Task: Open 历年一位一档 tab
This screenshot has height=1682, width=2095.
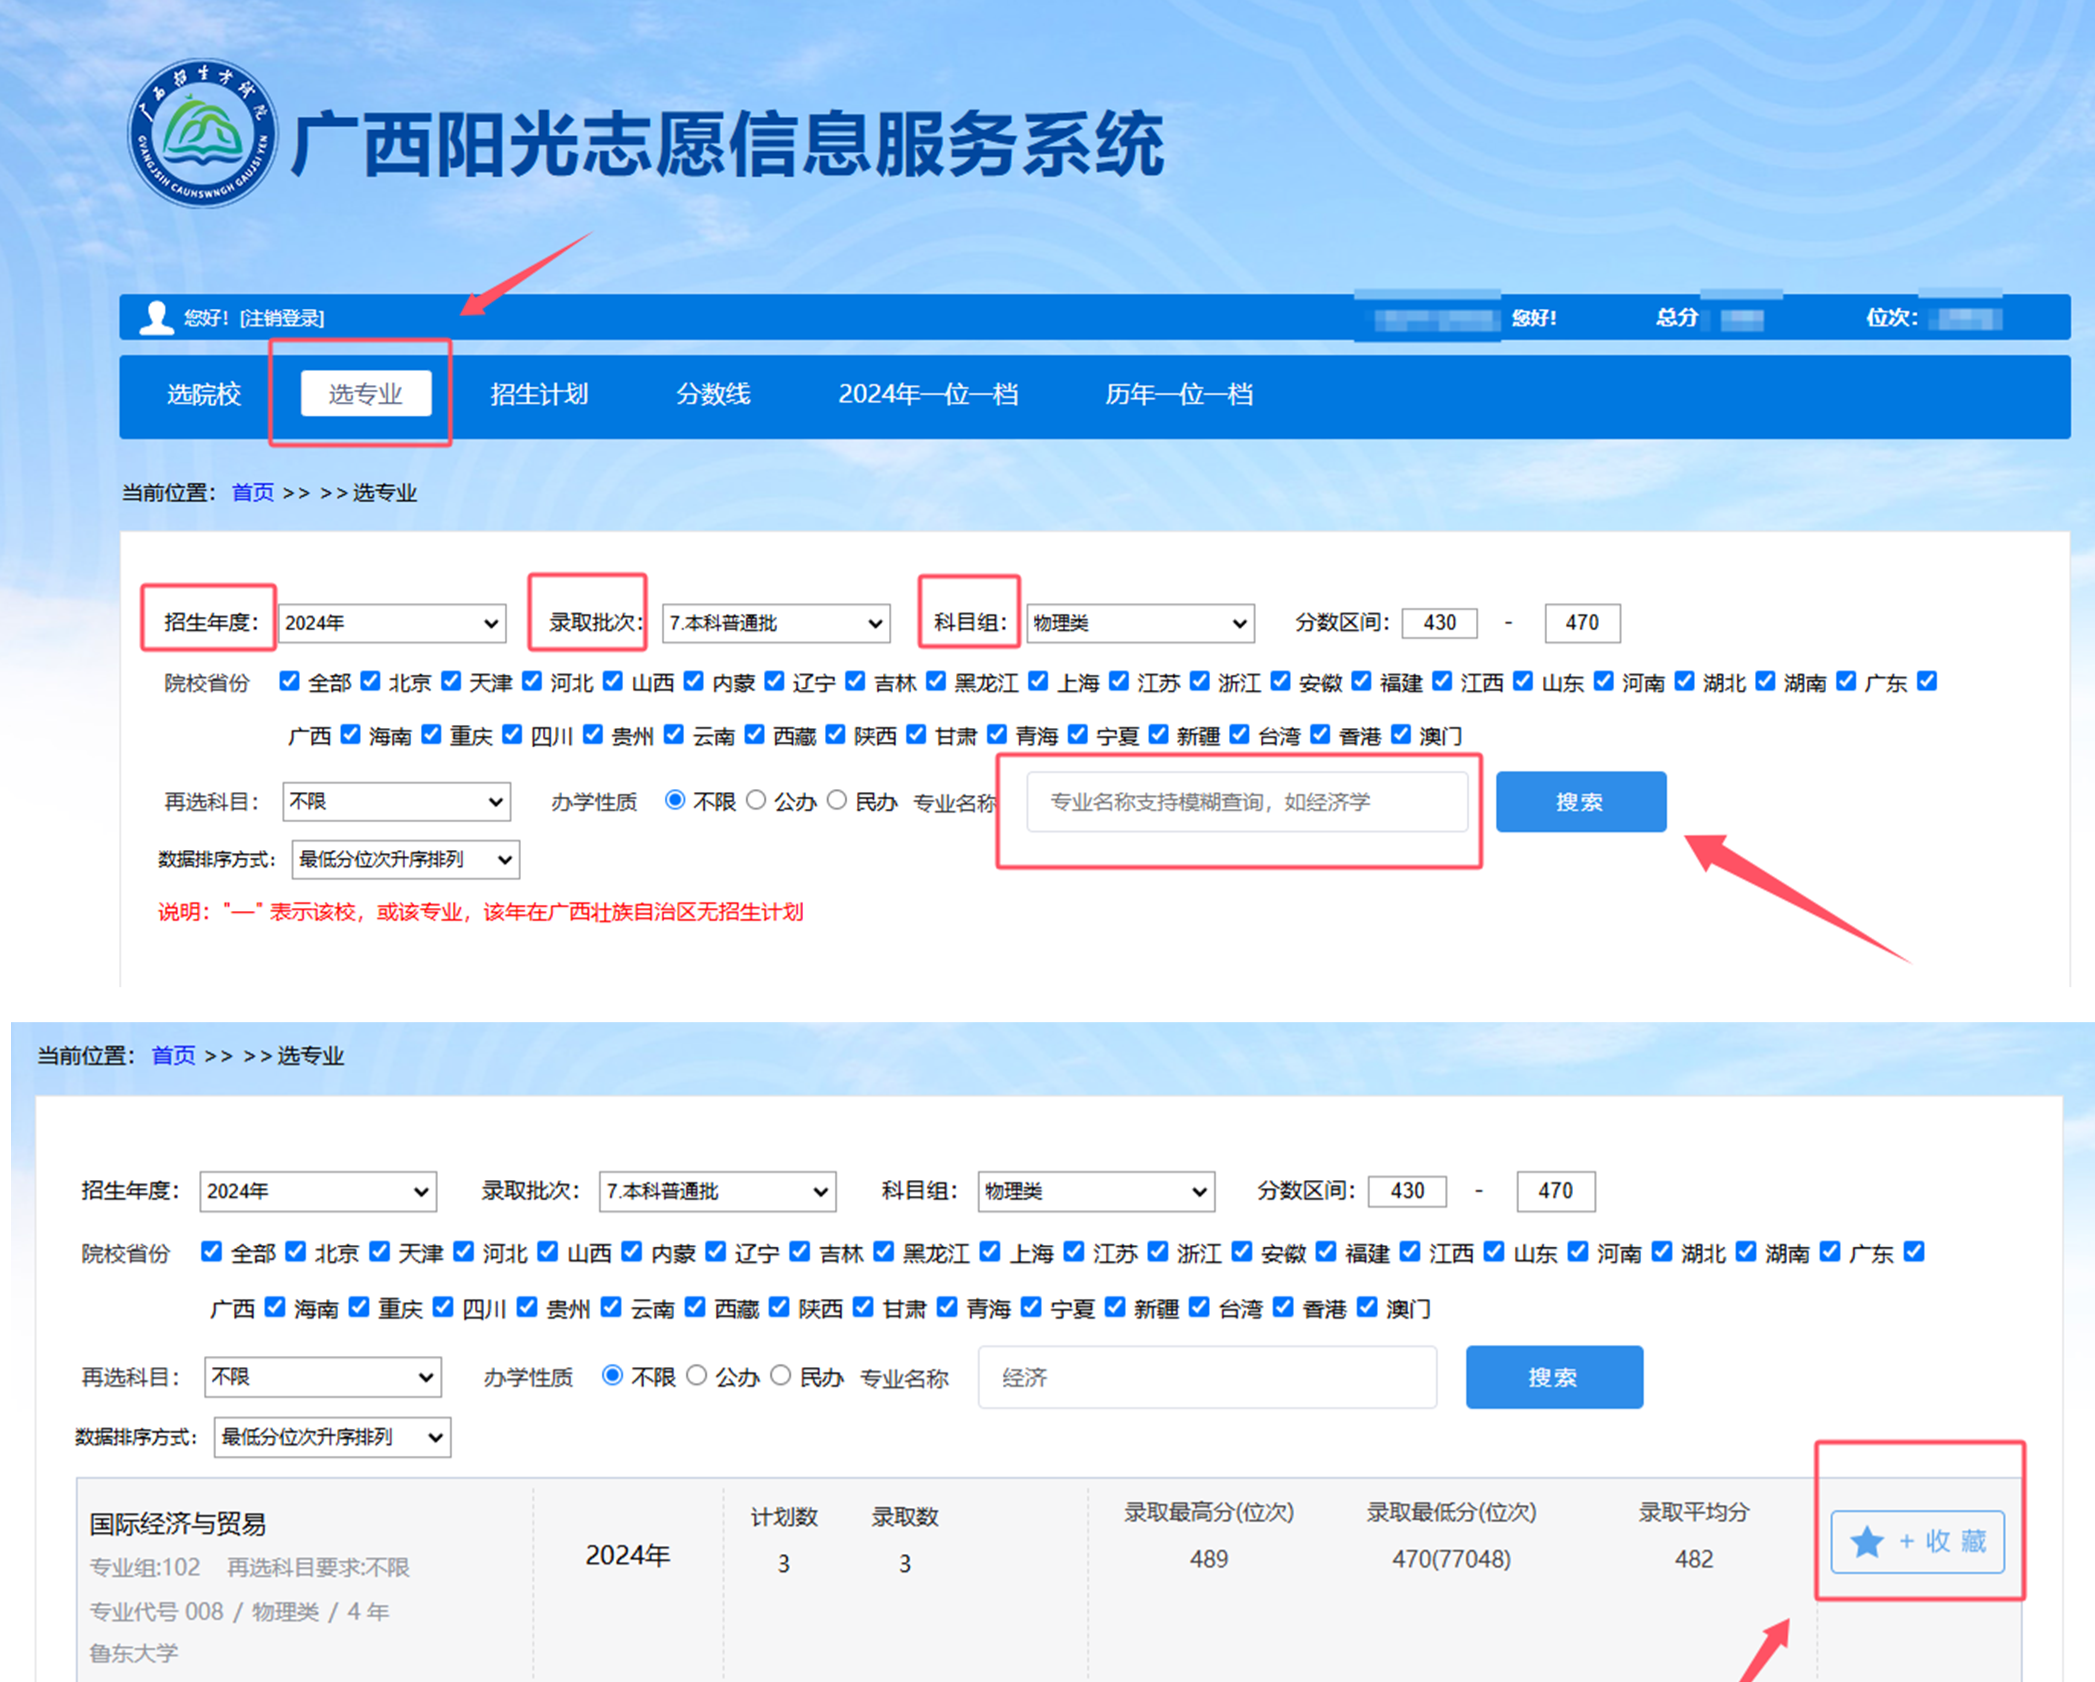Action: pyautogui.click(x=1178, y=394)
